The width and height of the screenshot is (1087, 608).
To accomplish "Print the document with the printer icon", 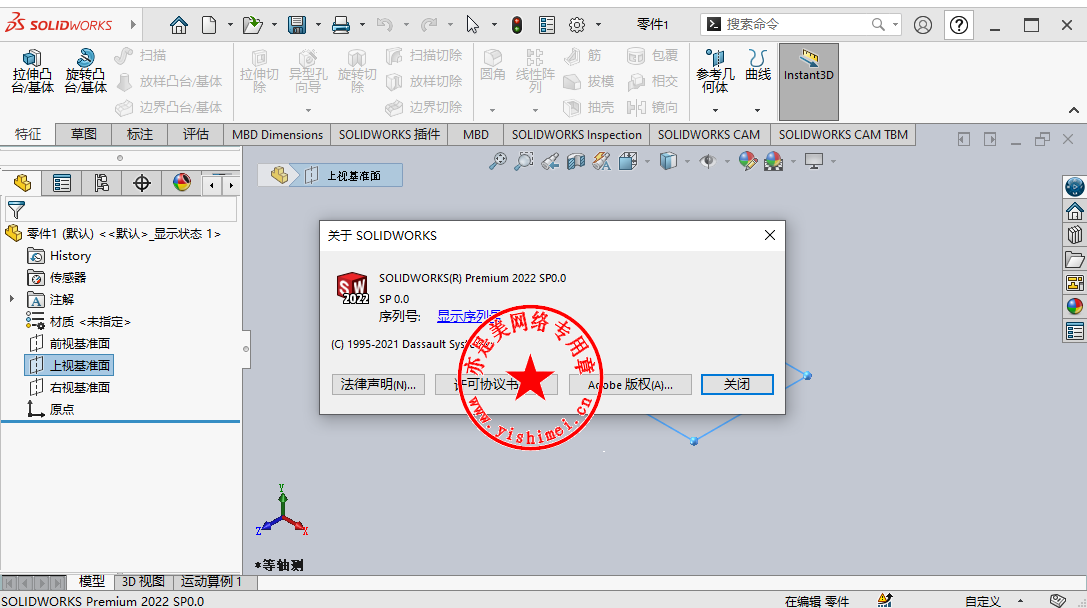I will 340,25.
